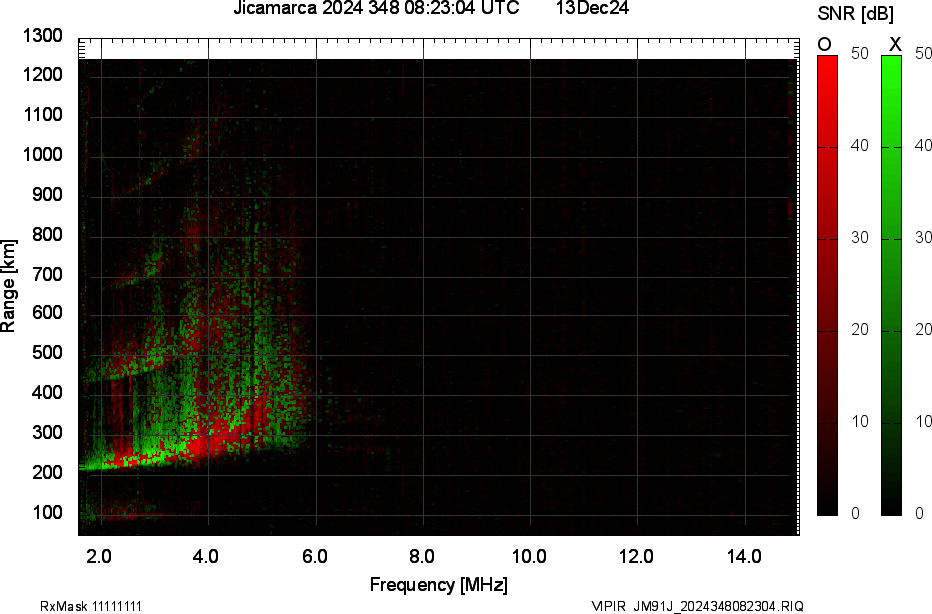Click the Jicamarca timestamp title text
Image resolution: width=932 pixels, height=614 pixels.
point(376,8)
